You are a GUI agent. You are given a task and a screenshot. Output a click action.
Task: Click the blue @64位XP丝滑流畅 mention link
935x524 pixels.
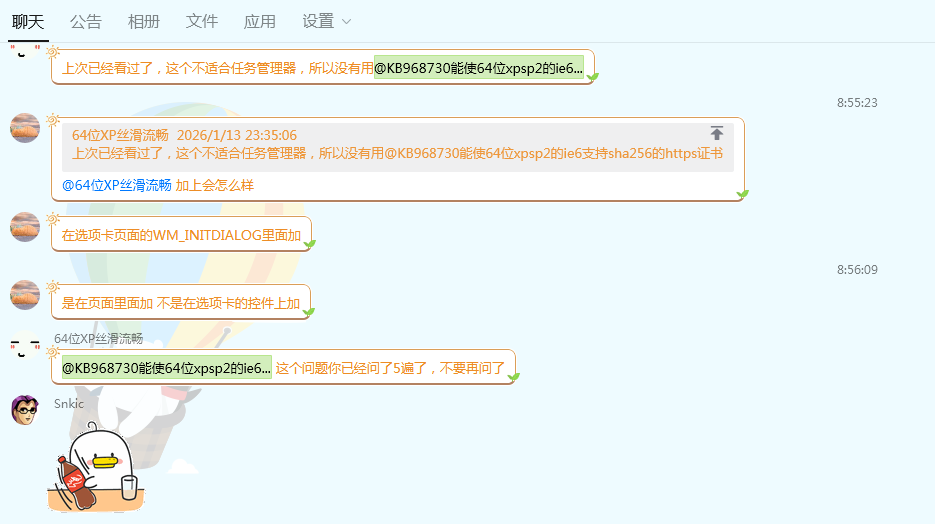117,185
